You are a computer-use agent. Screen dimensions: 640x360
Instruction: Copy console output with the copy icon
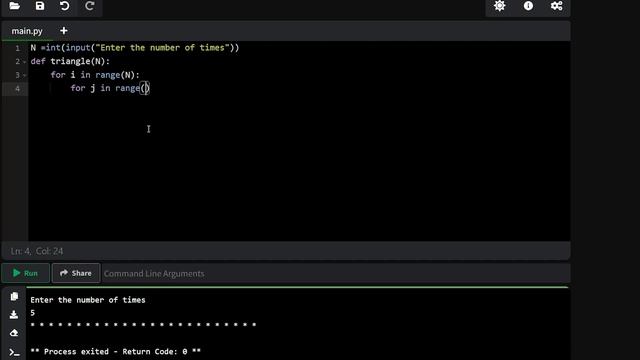point(14,296)
